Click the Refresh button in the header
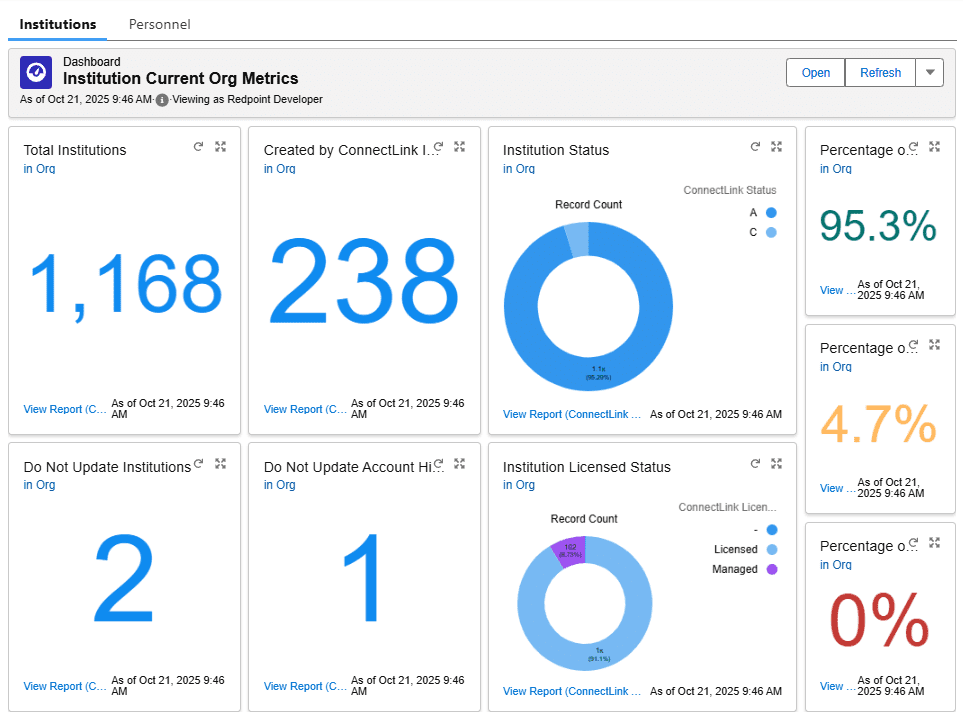963x714 pixels. pos(880,72)
